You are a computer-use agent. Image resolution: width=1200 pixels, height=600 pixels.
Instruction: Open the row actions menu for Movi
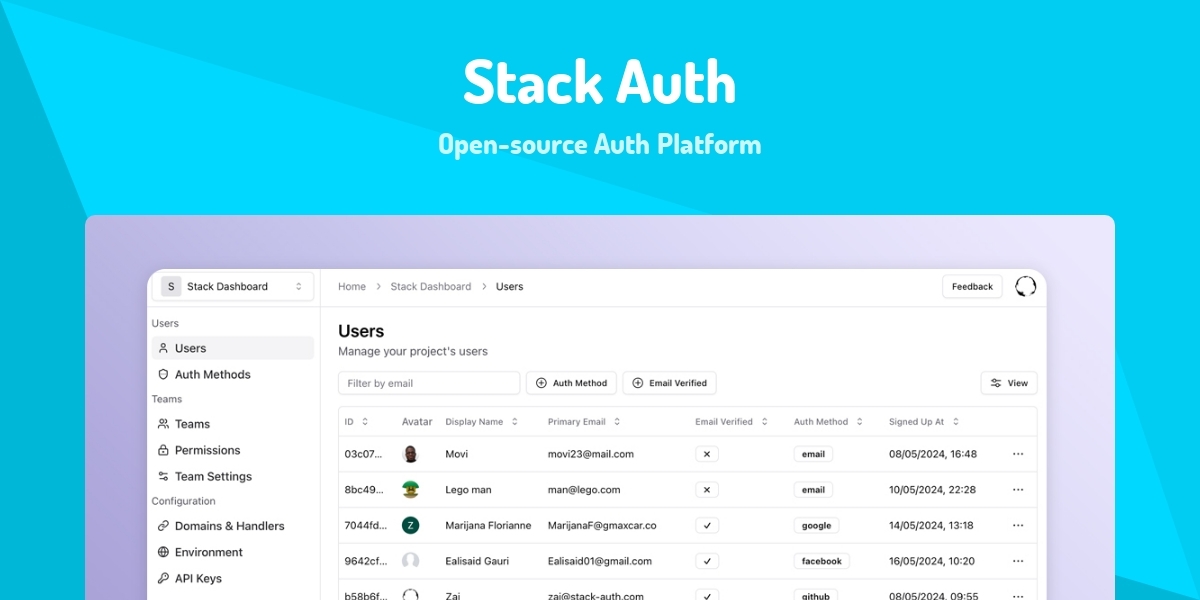click(x=1018, y=454)
